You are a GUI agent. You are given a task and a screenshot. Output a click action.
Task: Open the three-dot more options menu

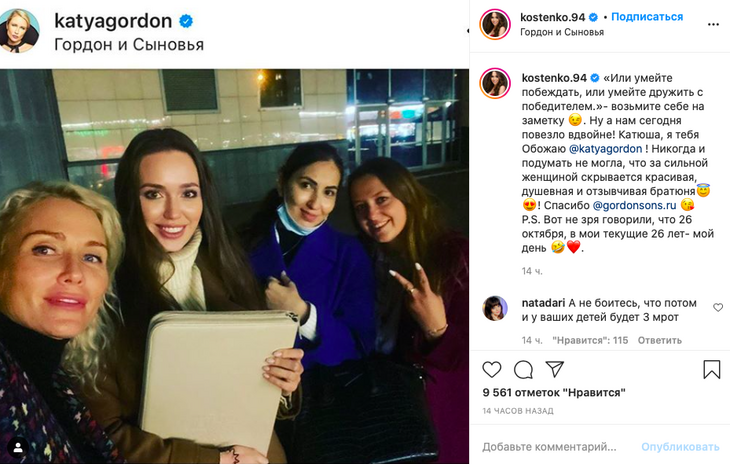[713, 24]
